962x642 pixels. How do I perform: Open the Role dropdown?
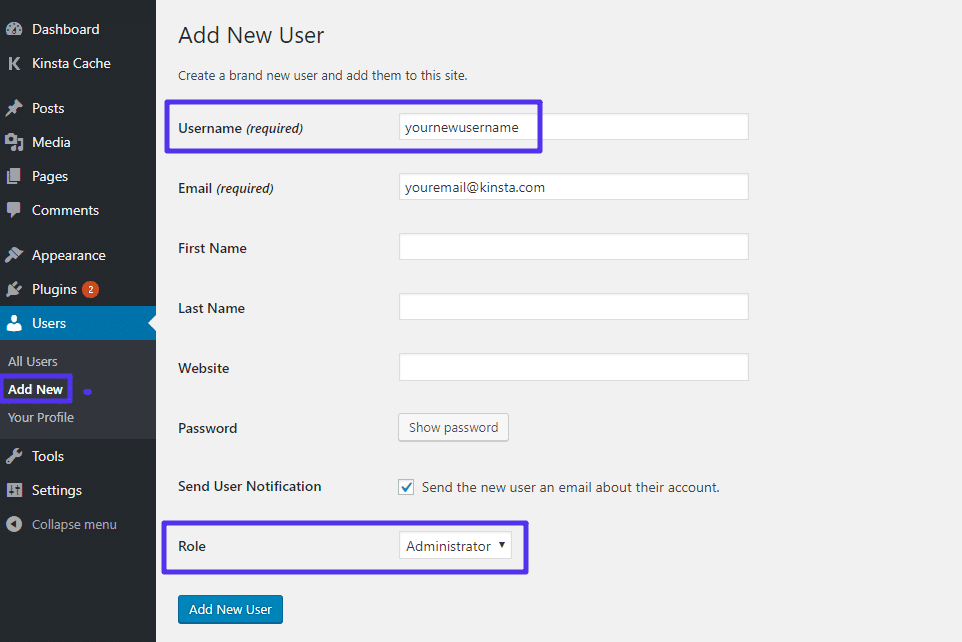click(457, 546)
